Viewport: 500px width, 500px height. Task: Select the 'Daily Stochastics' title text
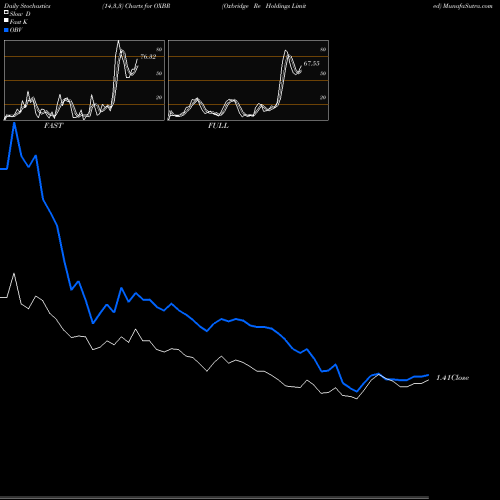27,6
